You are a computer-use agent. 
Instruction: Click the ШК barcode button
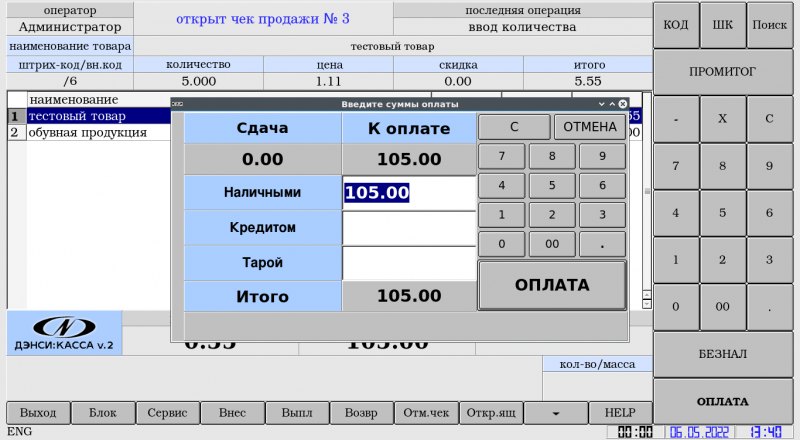[x=722, y=25]
